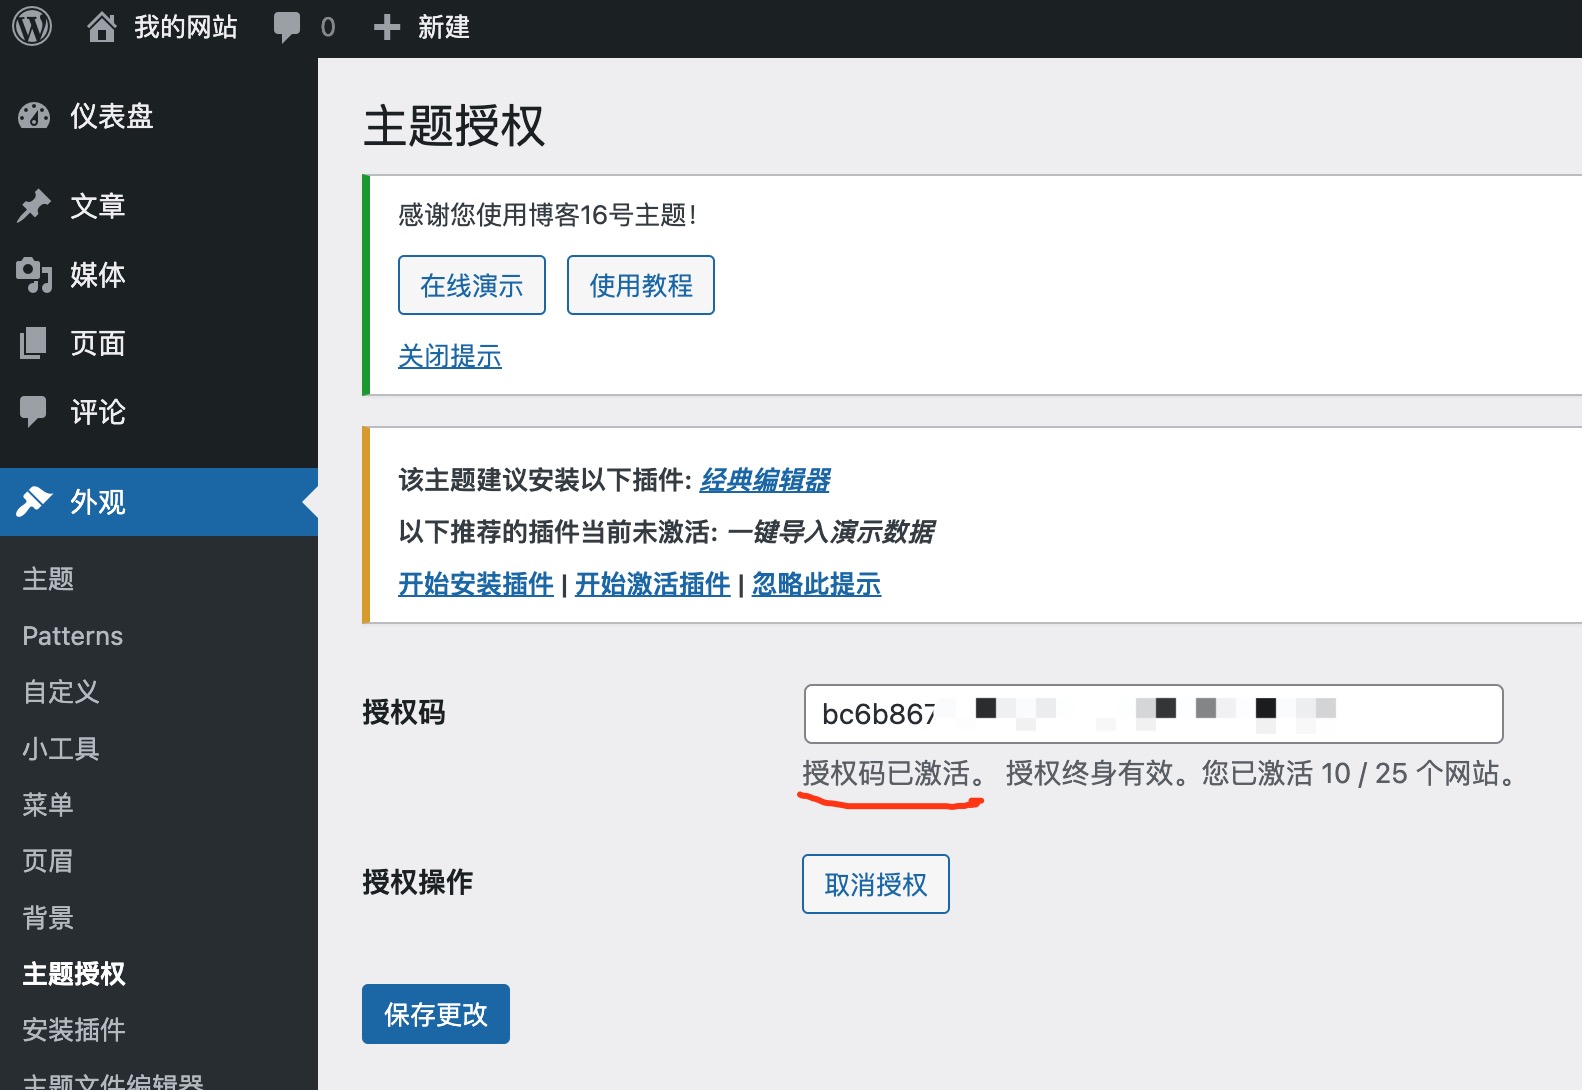
Task: Click the 开始安装插件 link
Action: pos(476,584)
